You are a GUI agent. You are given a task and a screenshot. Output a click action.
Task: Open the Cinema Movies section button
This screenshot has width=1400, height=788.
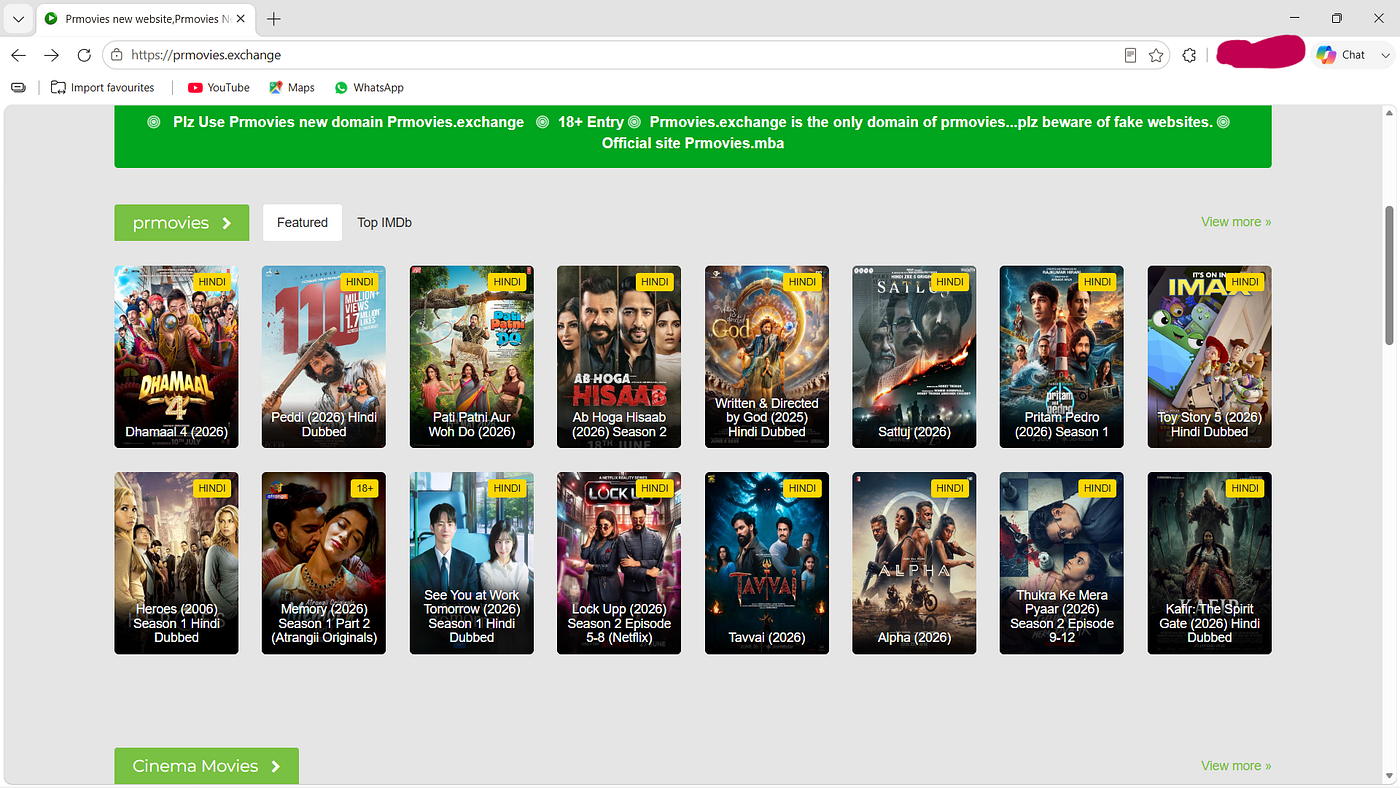[206, 766]
